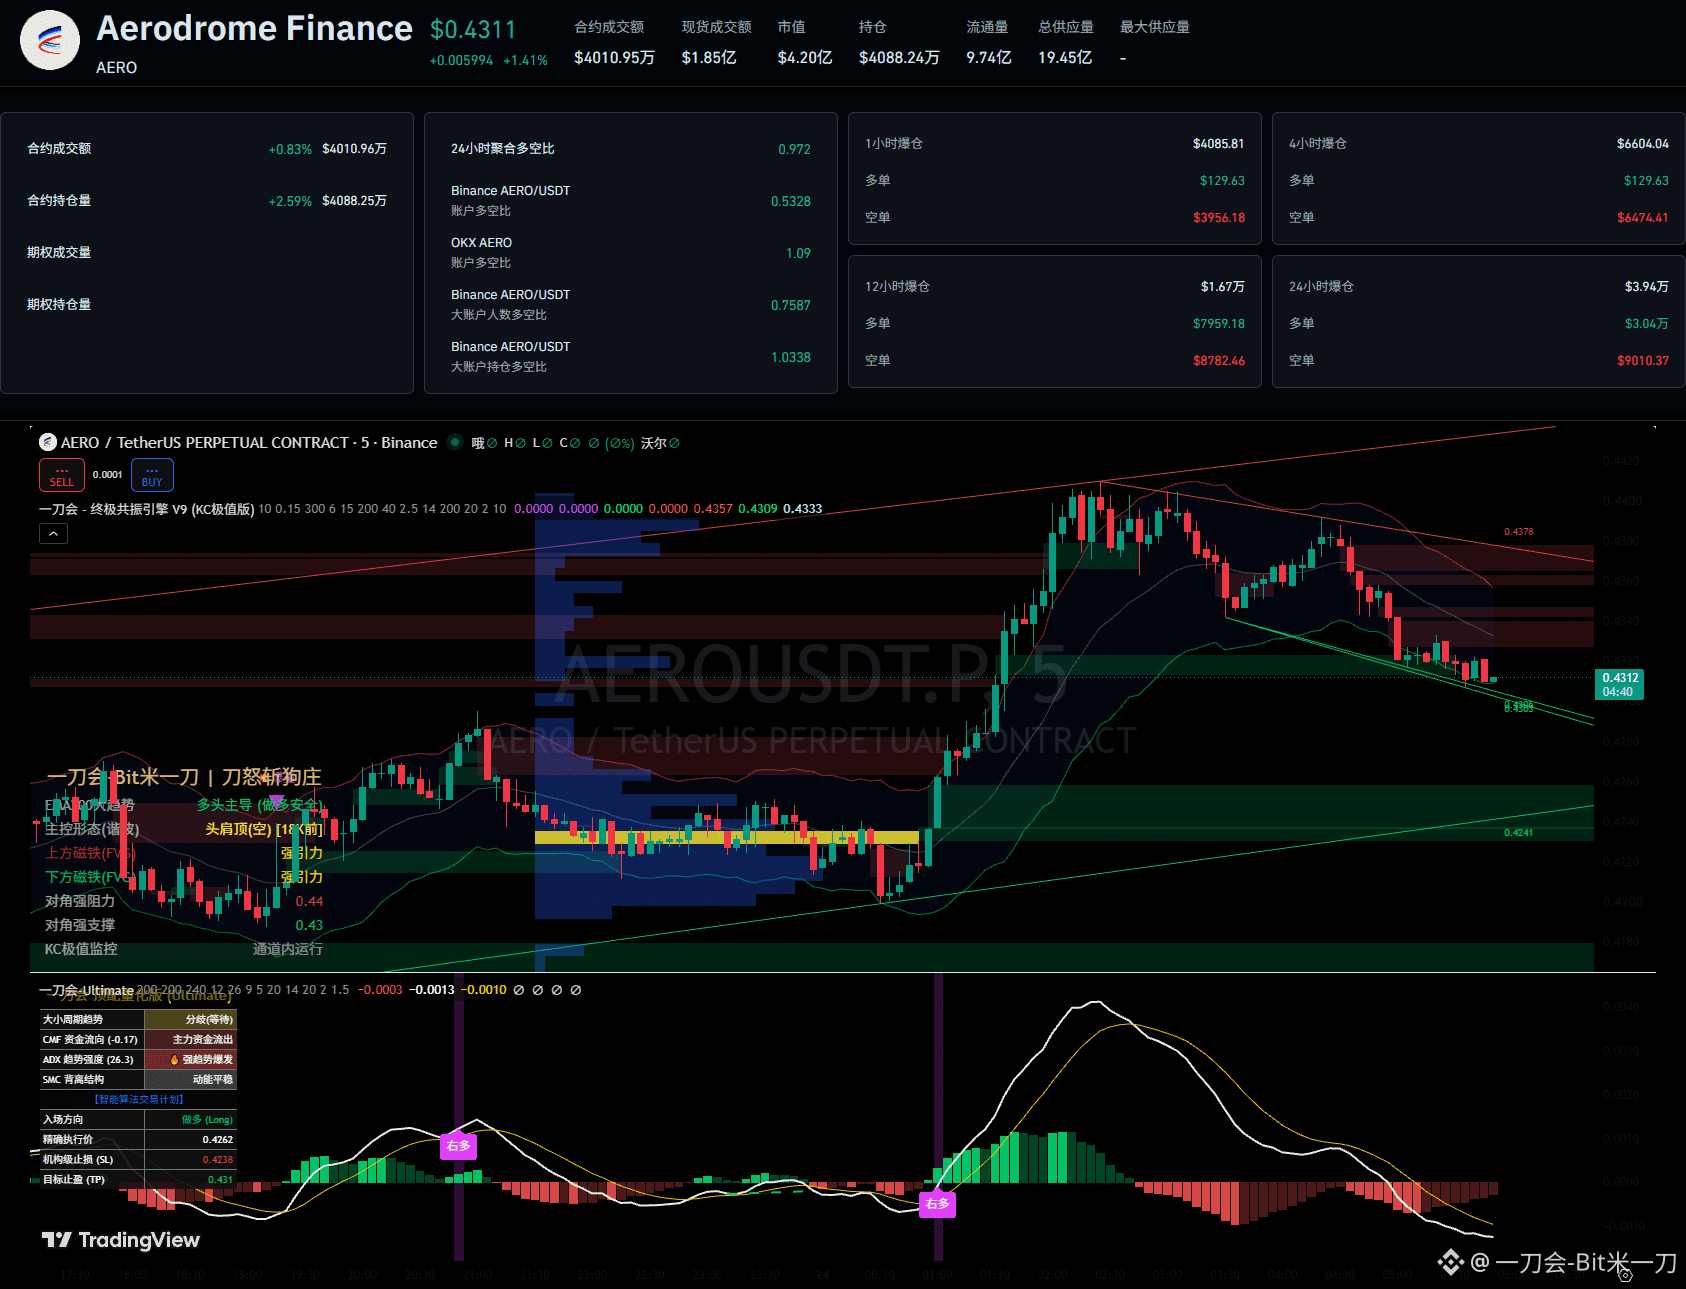Click the 1小时爆仓 total $4085.81
The image size is (1686, 1289).
click(1218, 144)
